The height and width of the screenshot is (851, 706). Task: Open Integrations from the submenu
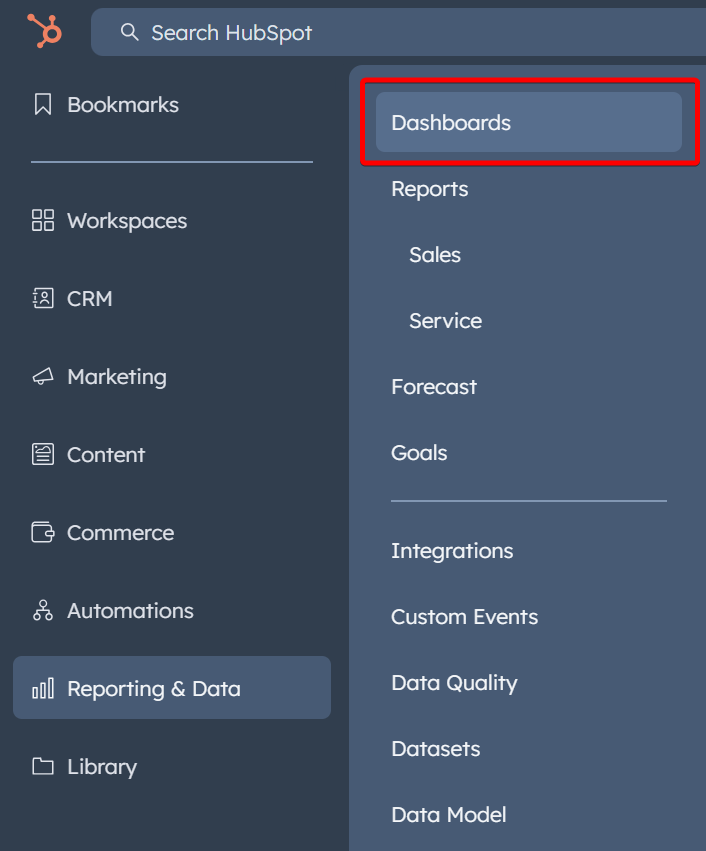(452, 551)
